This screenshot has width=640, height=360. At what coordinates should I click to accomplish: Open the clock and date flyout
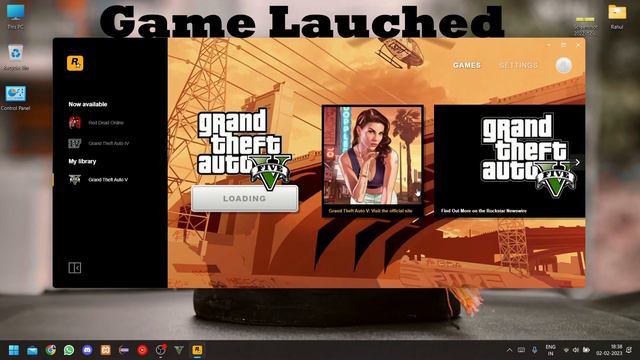click(609, 350)
